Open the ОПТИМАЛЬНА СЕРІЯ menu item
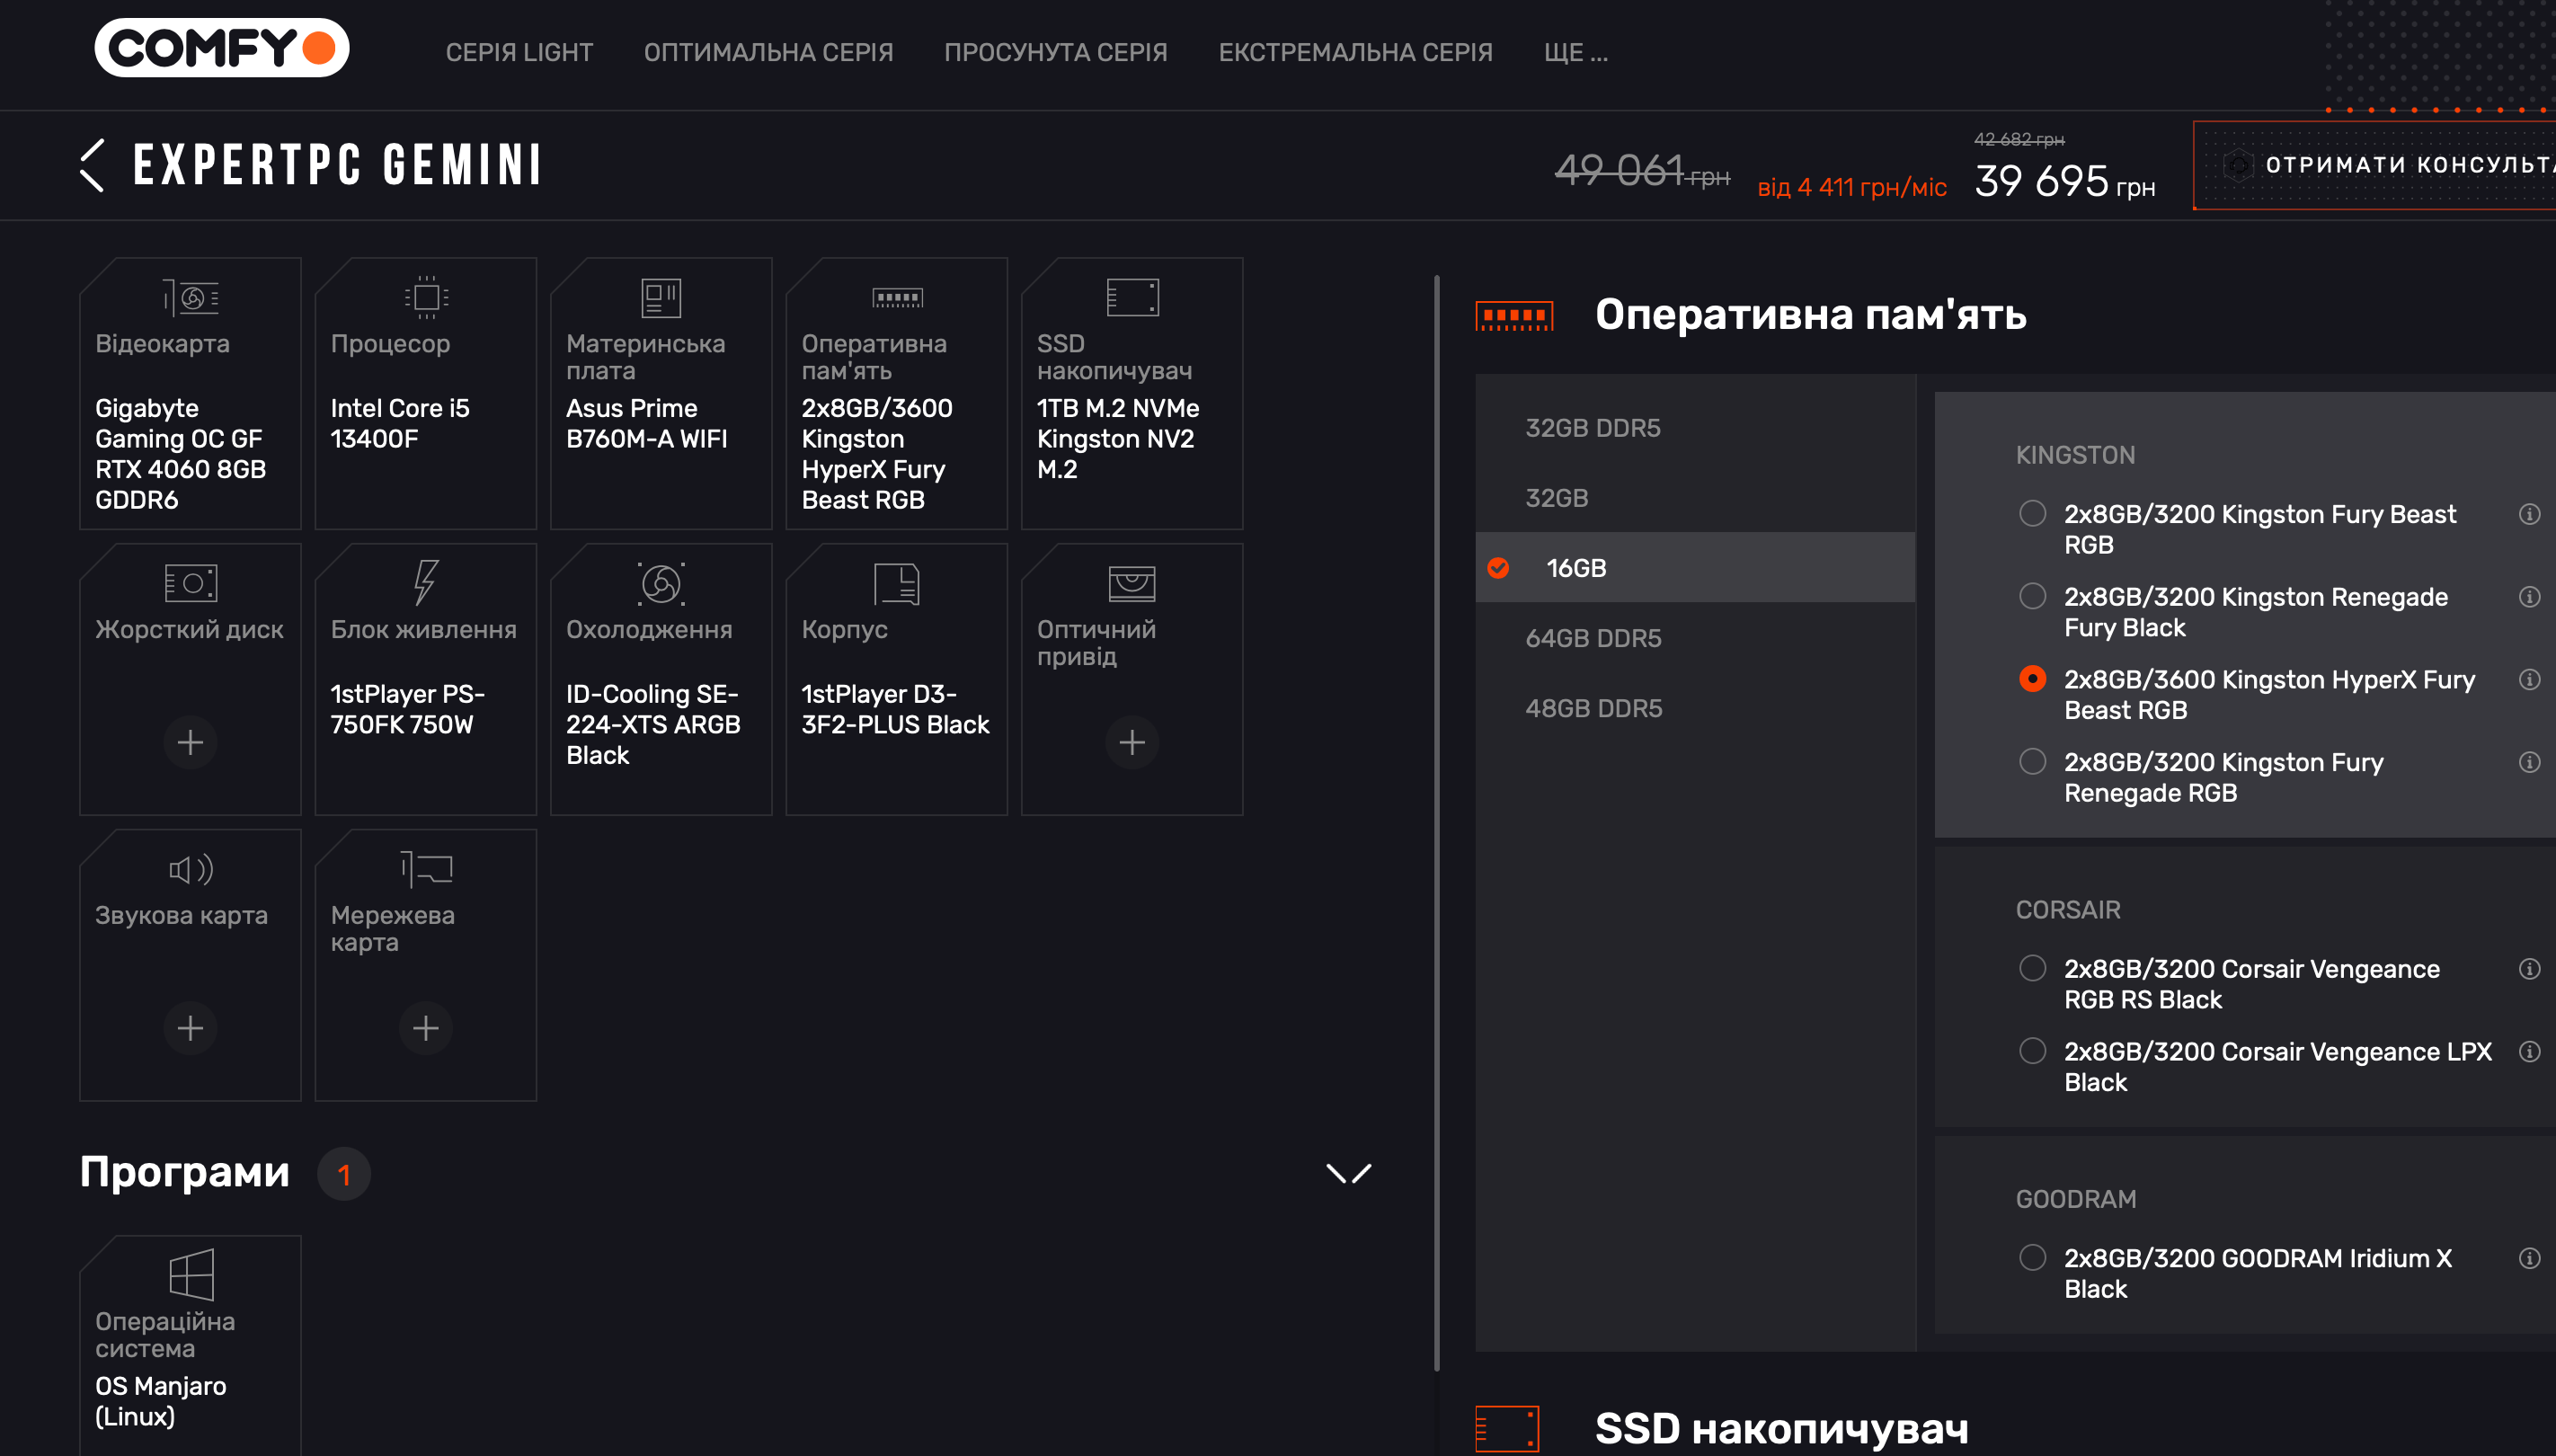 (768, 52)
